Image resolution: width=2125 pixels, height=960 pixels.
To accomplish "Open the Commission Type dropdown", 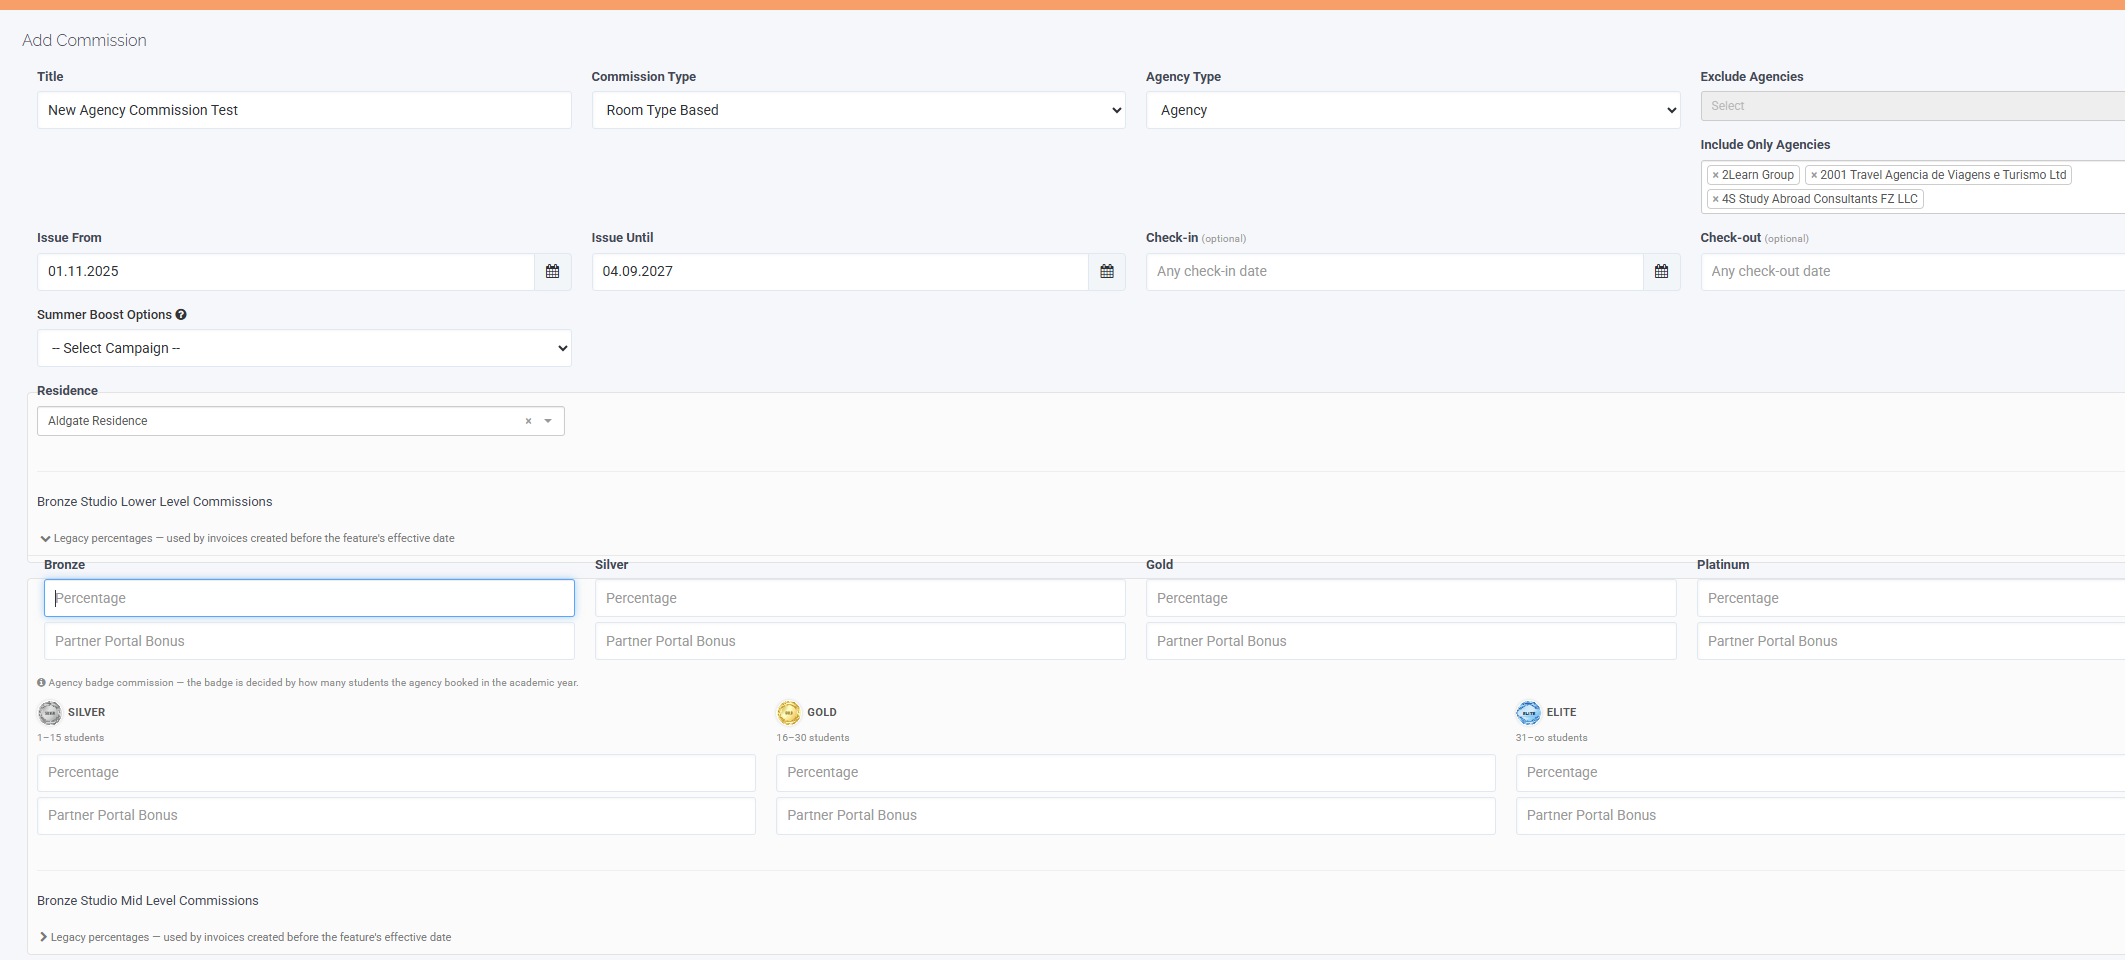I will coord(858,110).
